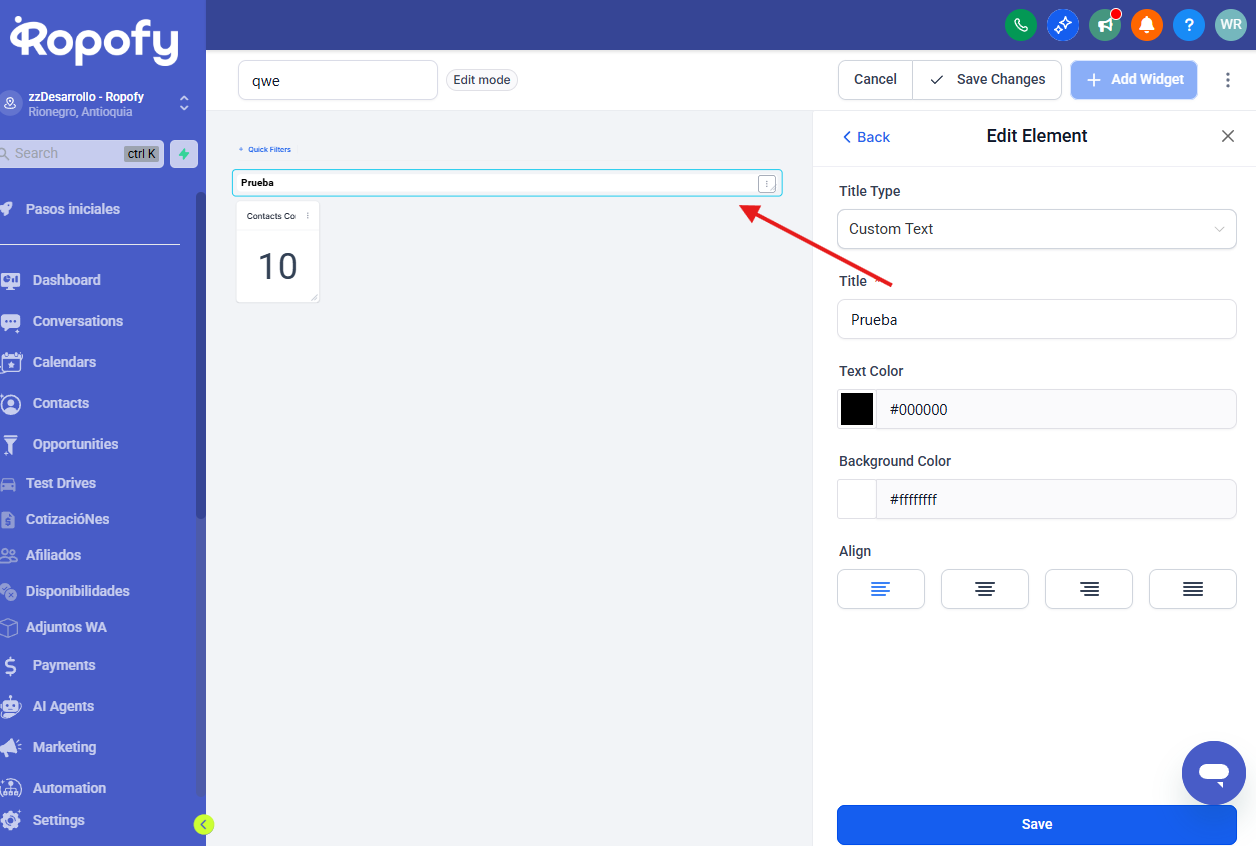The width and height of the screenshot is (1256, 846).
Task: Open the chat support bubble
Action: [x=1213, y=773]
